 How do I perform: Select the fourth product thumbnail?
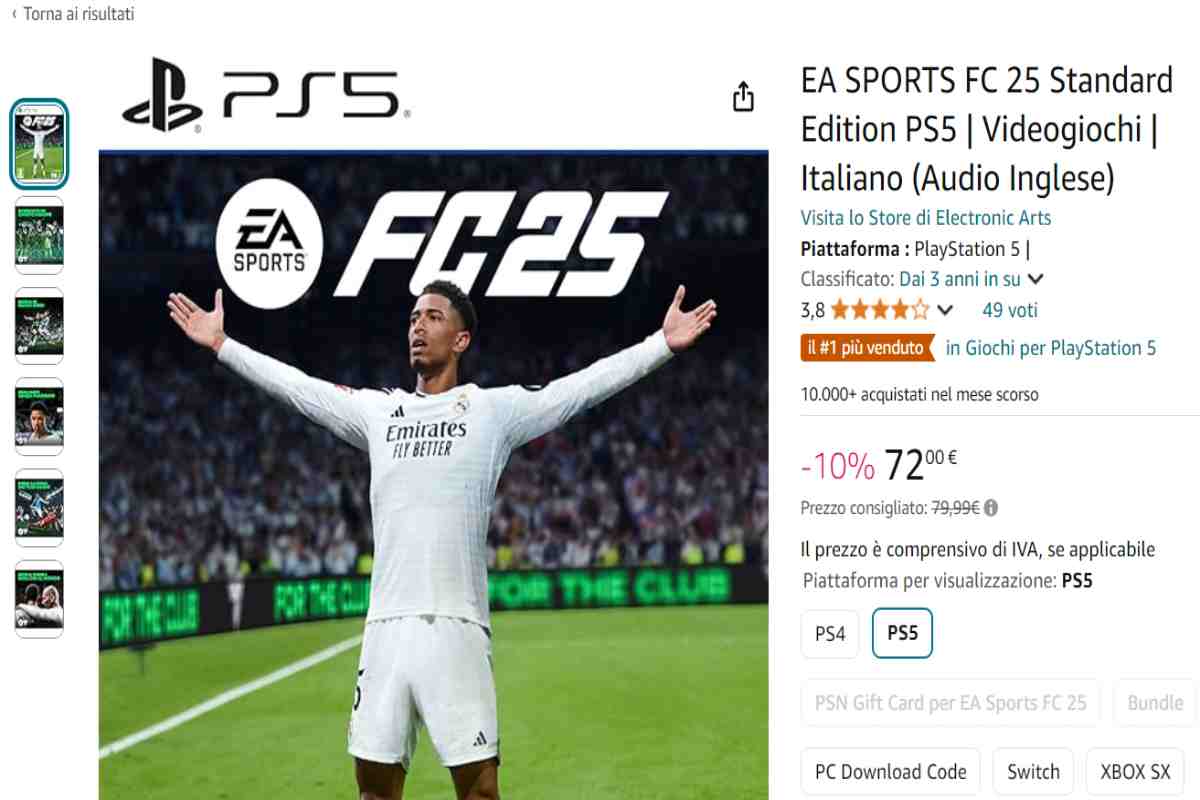click(x=39, y=417)
